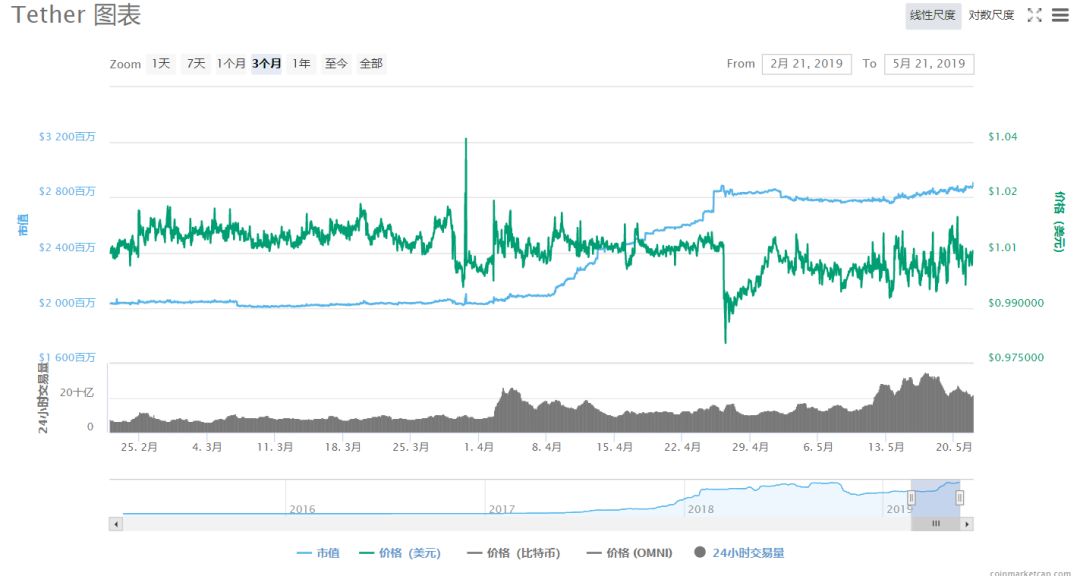The height and width of the screenshot is (576, 1080).
Task: Select the 3个月 zoom range
Action: click(x=267, y=63)
